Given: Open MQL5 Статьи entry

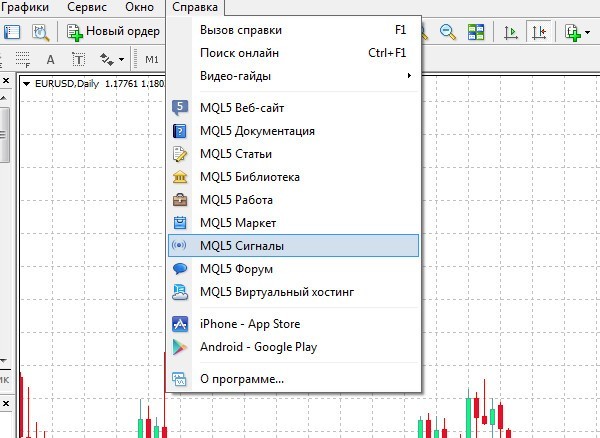Looking at the screenshot, I should pos(293,154).
